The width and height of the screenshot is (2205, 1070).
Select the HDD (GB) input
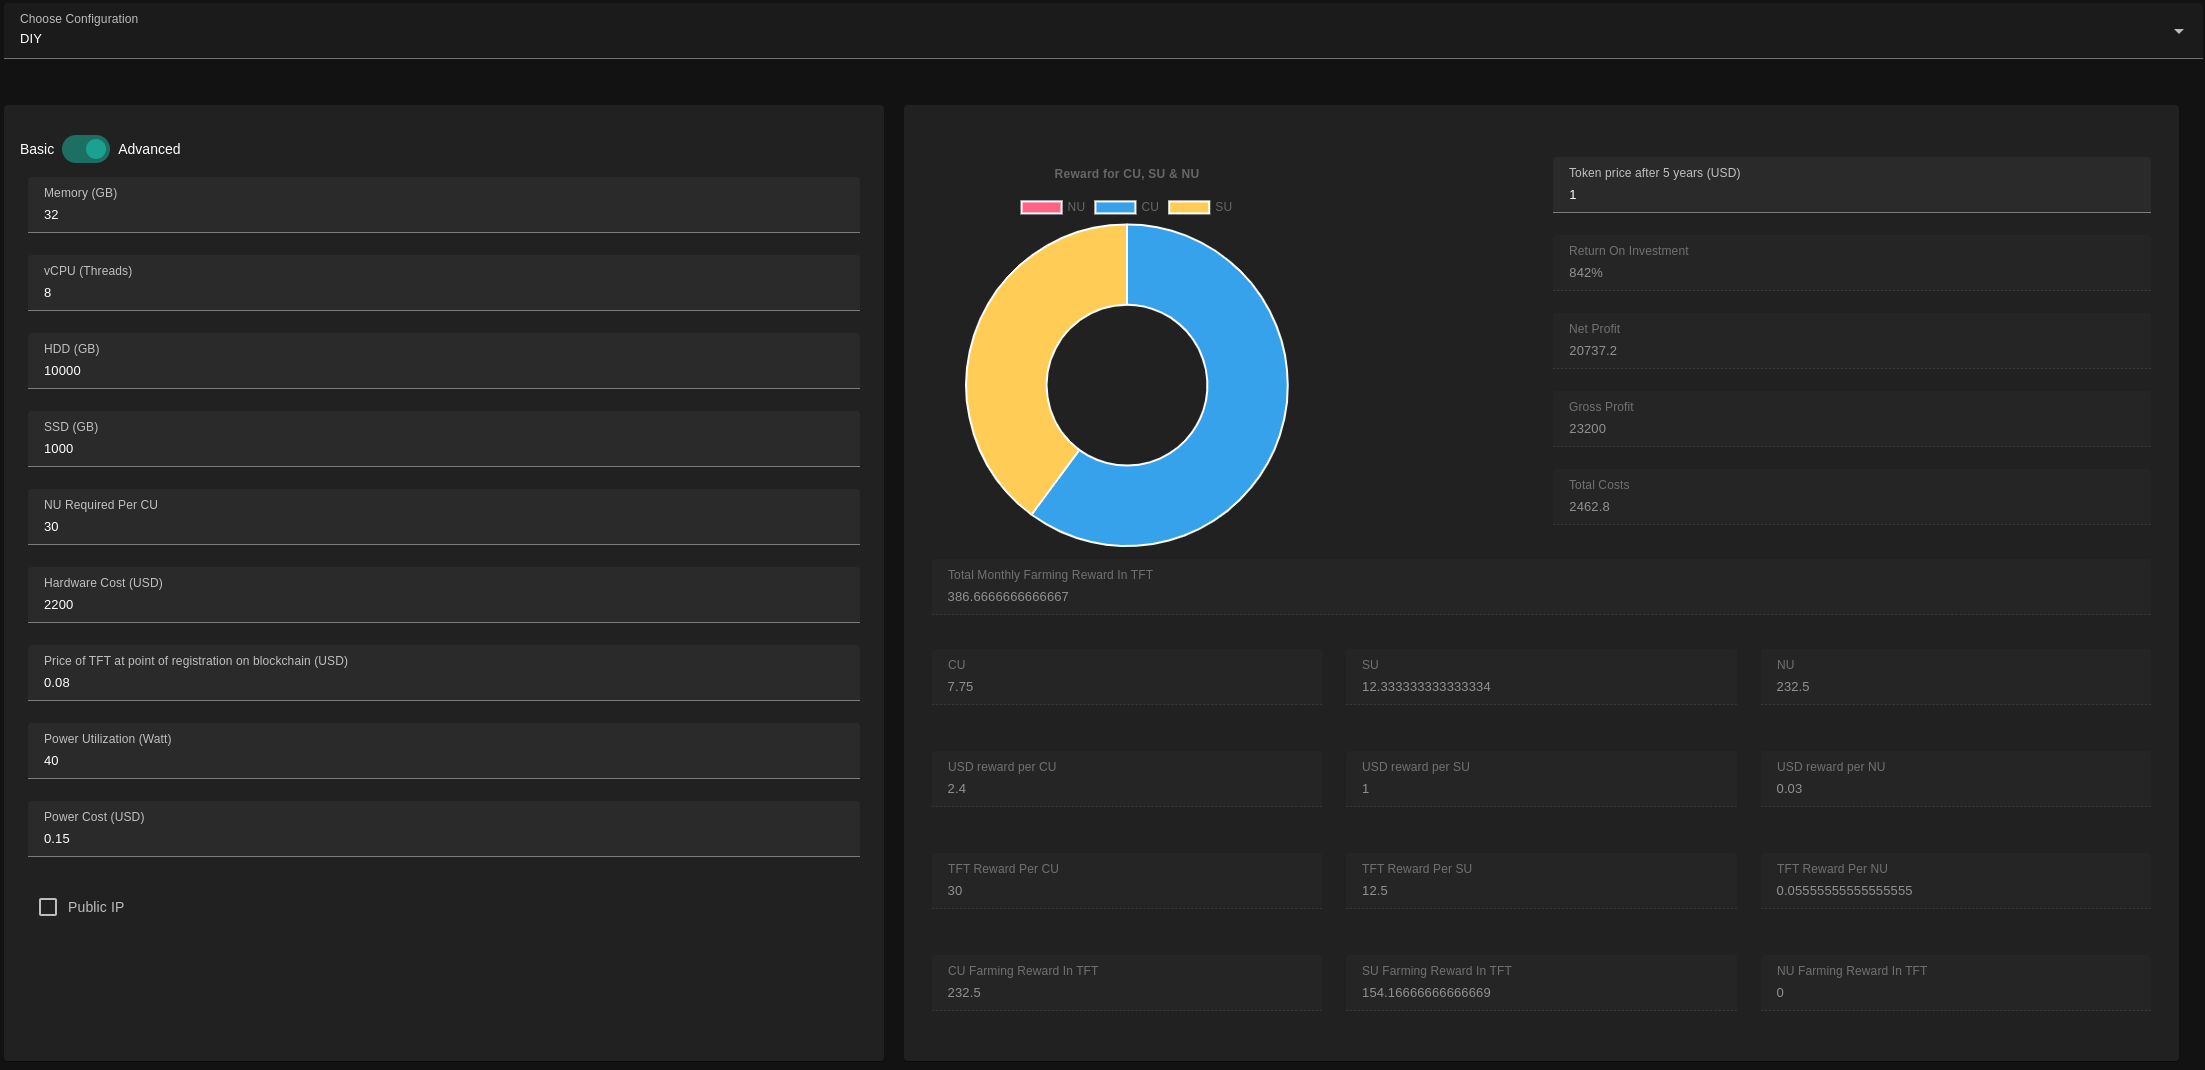(443, 371)
